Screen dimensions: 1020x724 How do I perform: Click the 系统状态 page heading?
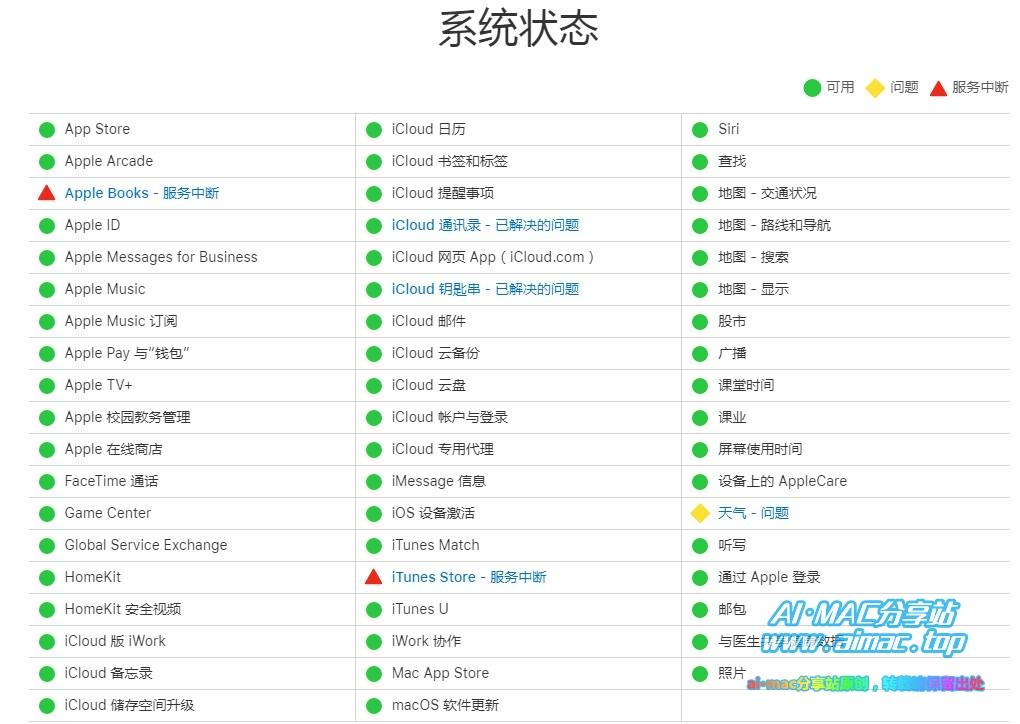click(x=518, y=29)
